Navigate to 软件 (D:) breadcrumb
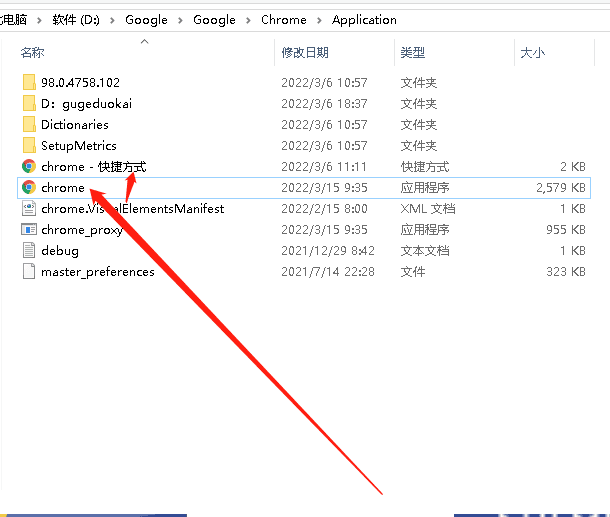610x517 pixels. (x=76, y=20)
